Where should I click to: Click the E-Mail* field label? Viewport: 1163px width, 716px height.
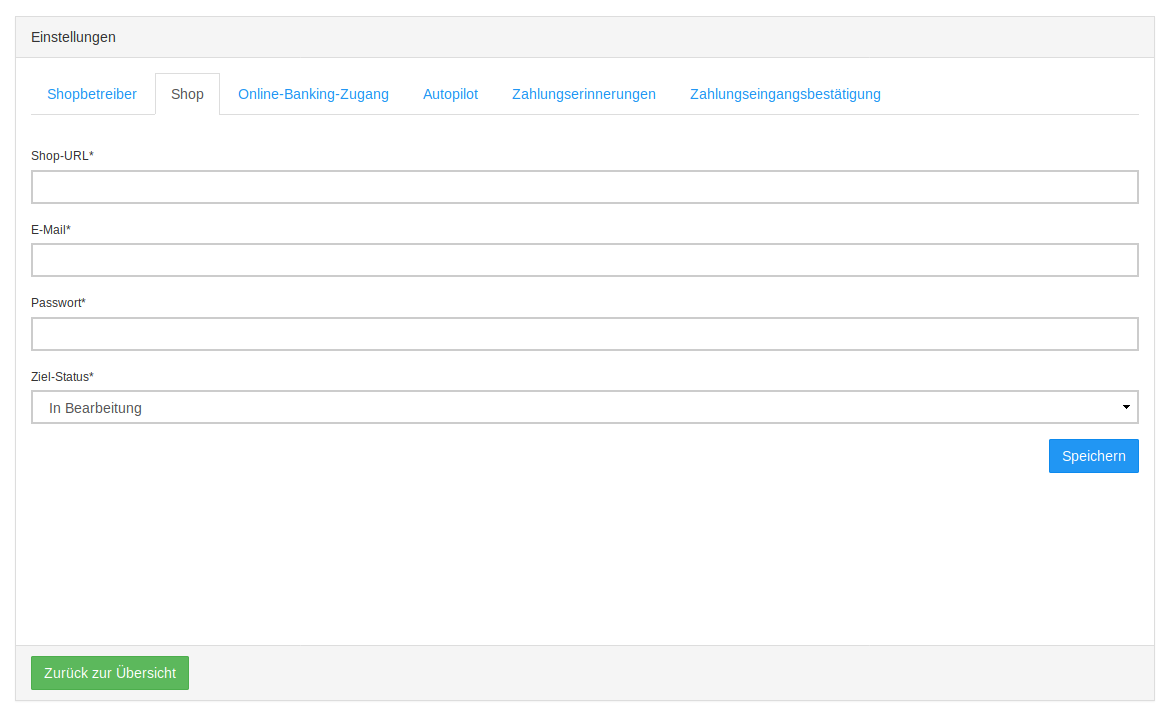[51, 230]
